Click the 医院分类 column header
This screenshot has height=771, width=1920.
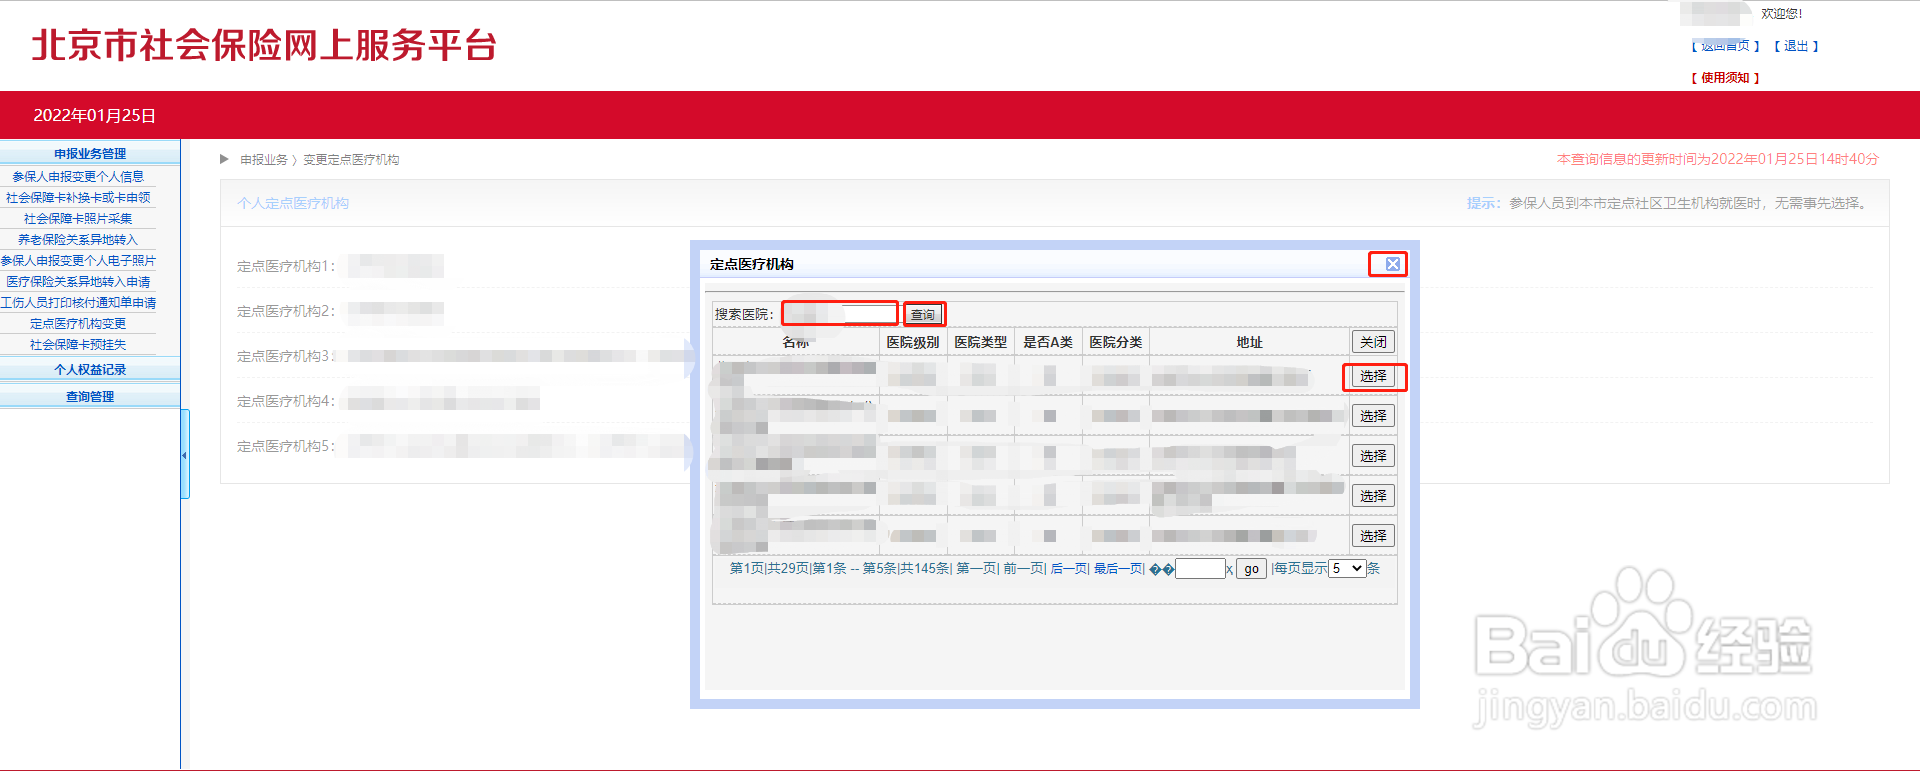tap(1116, 342)
